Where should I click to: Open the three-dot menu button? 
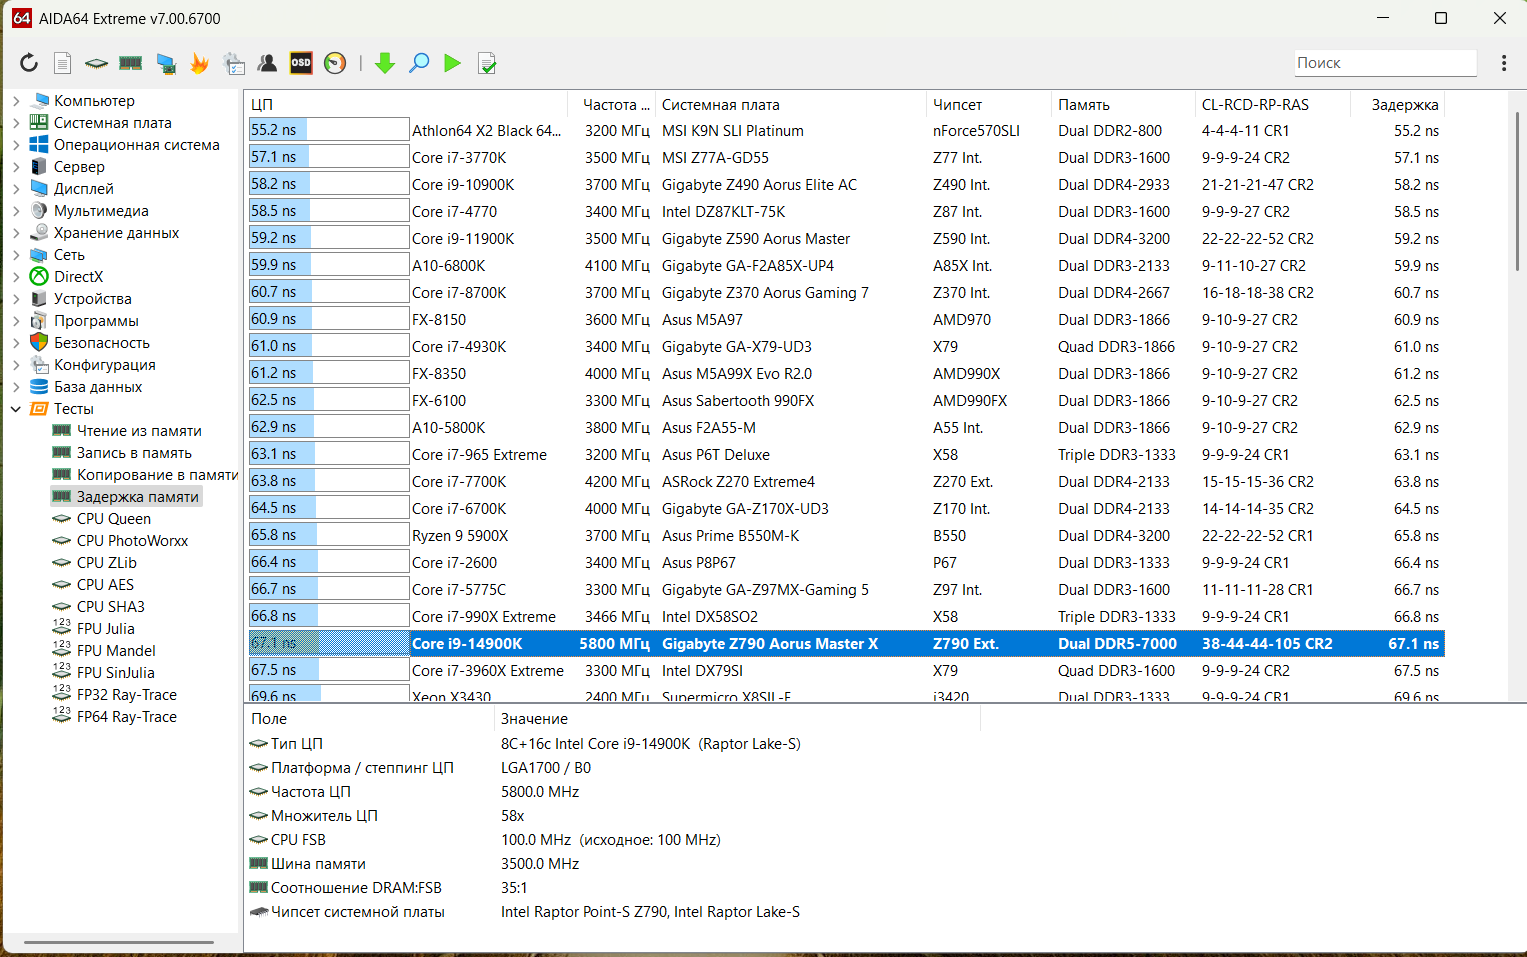[1504, 63]
